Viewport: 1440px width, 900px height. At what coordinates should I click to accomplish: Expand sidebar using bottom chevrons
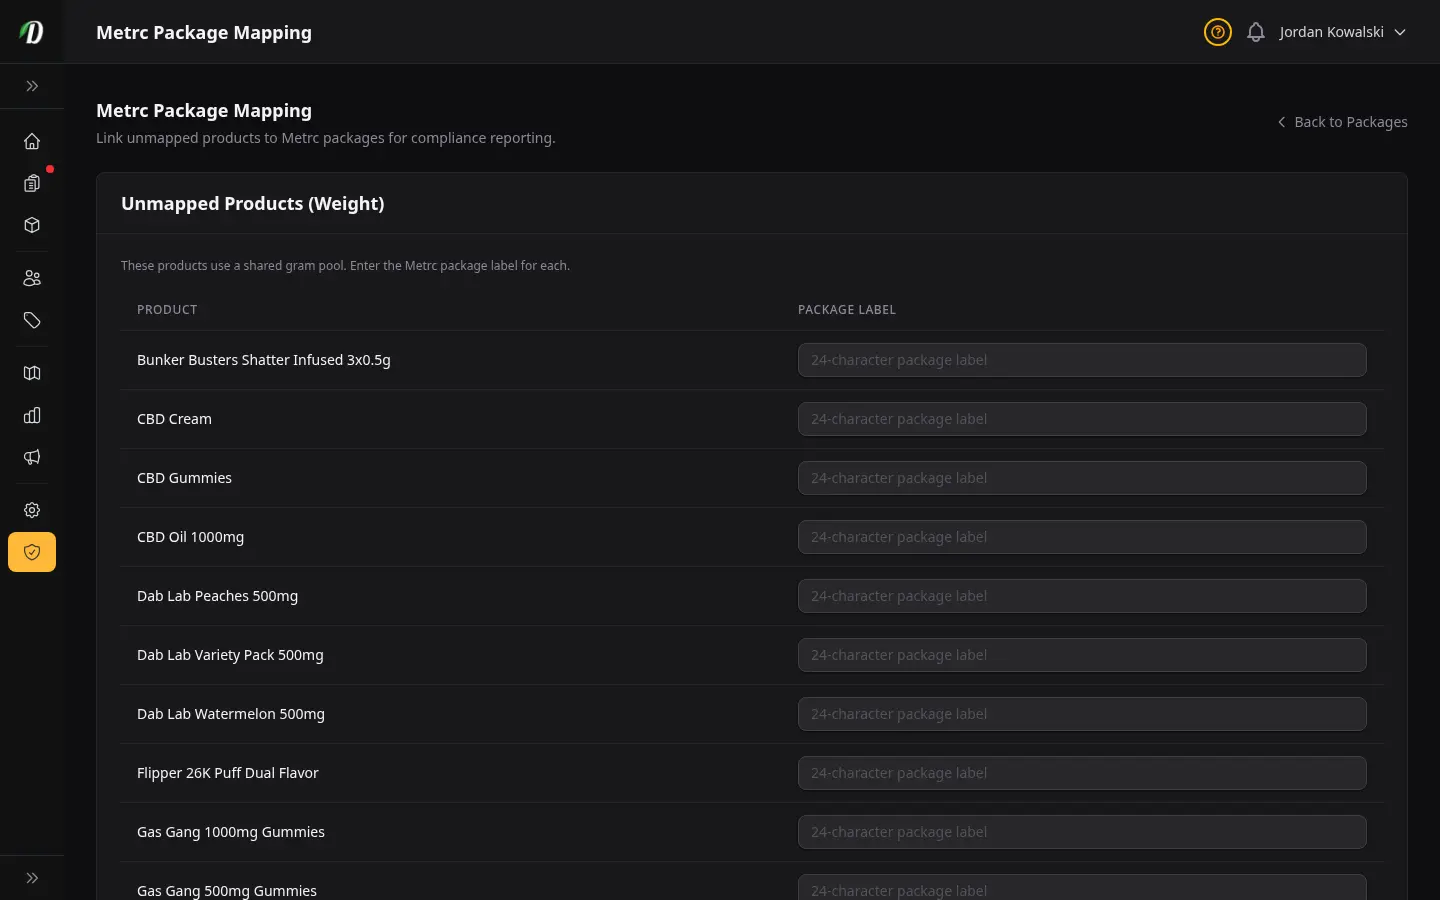32,878
